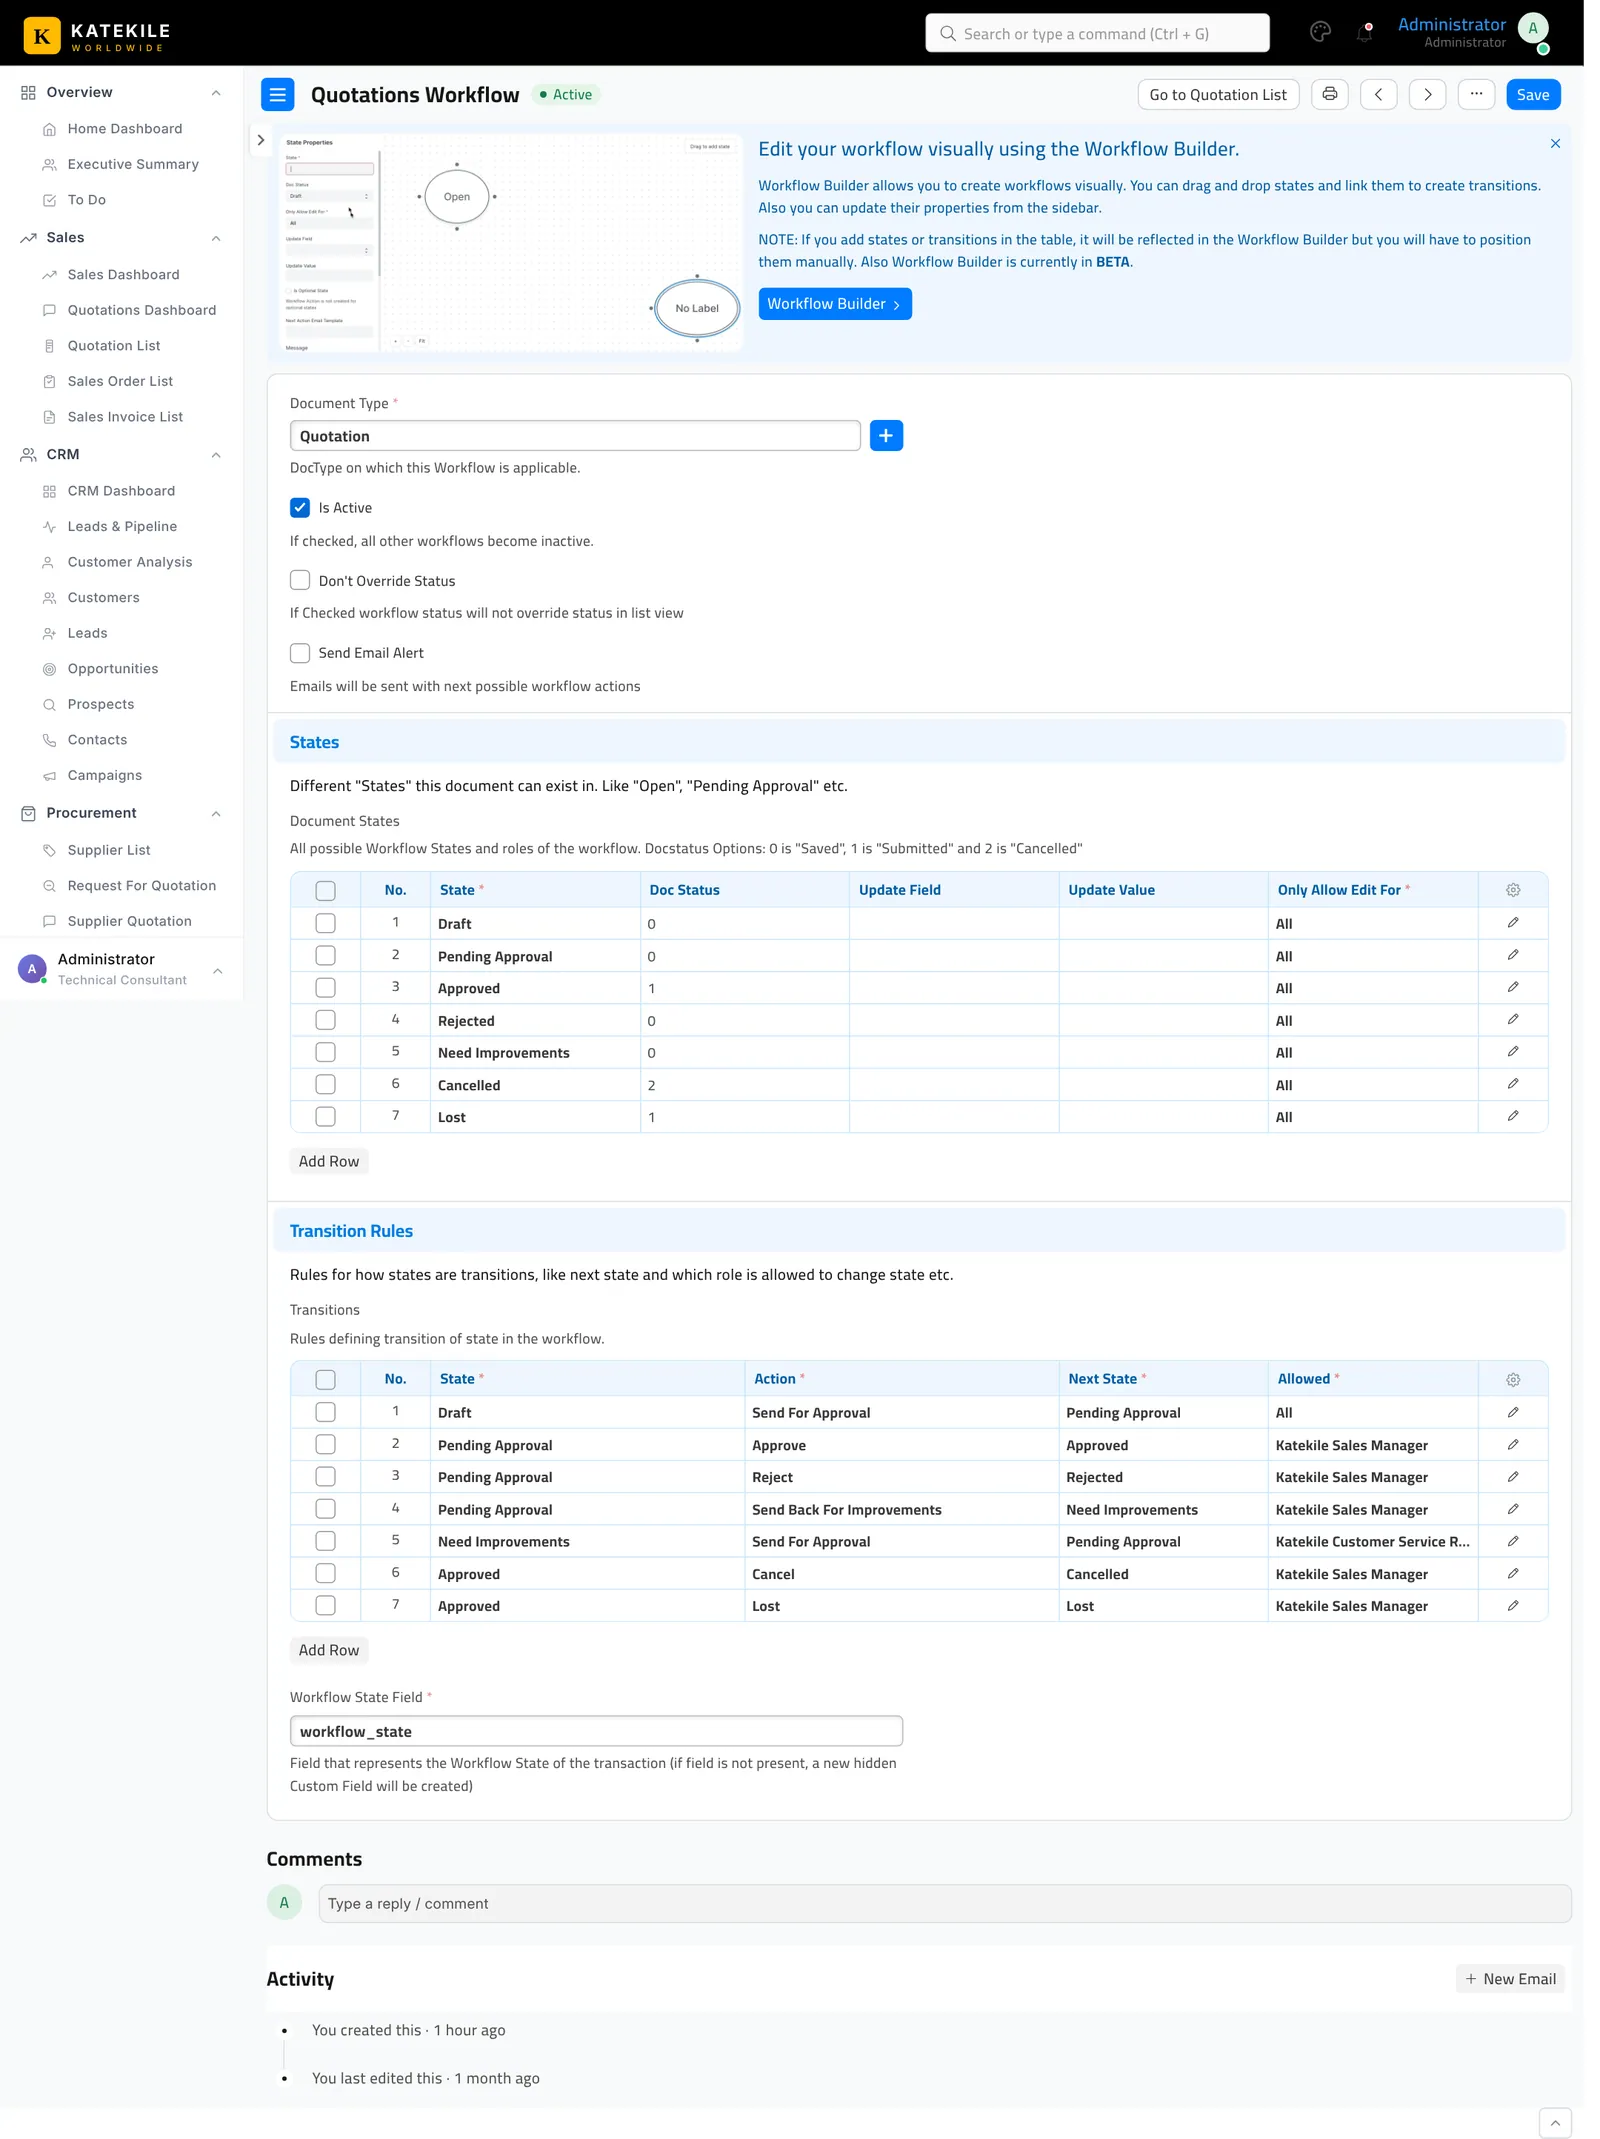Open the sidebar toggle menu icon

(x=277, y=95)
